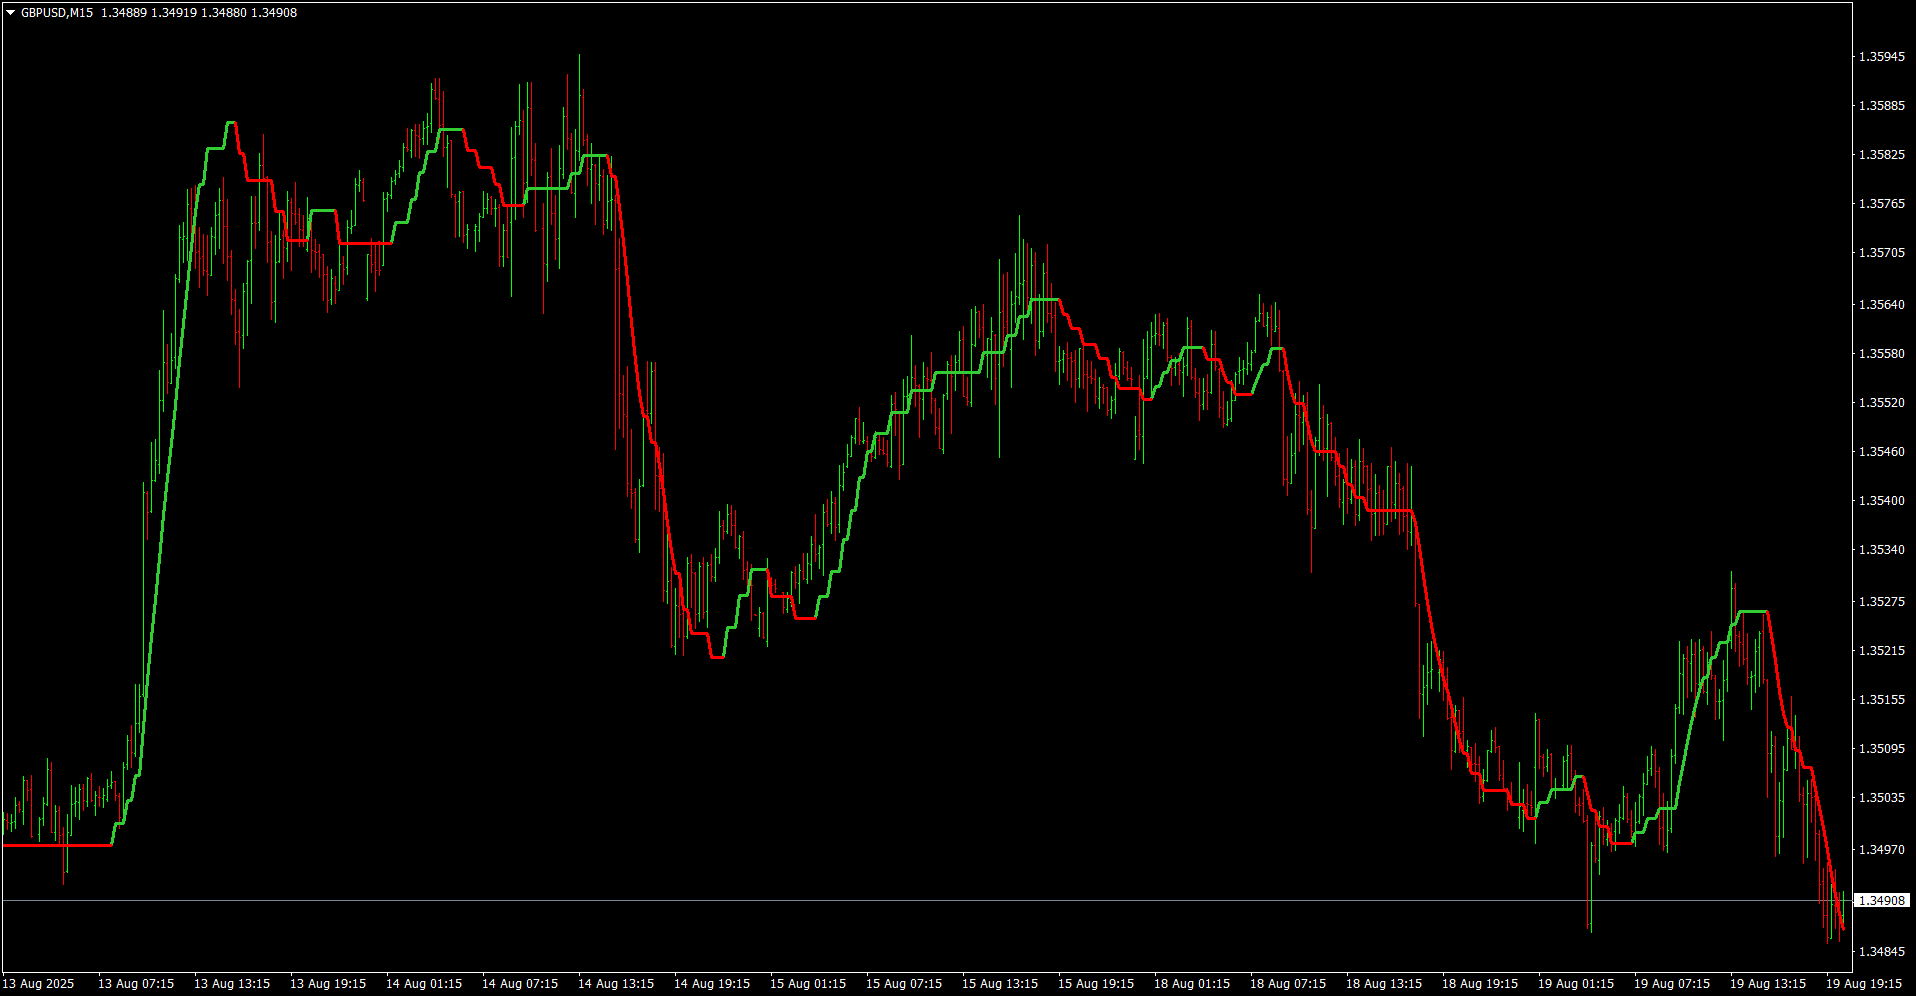Click the 14 Aug 01:15 time label
The width and height of the screenshot is (1916, 996).
tap(424, 984)
